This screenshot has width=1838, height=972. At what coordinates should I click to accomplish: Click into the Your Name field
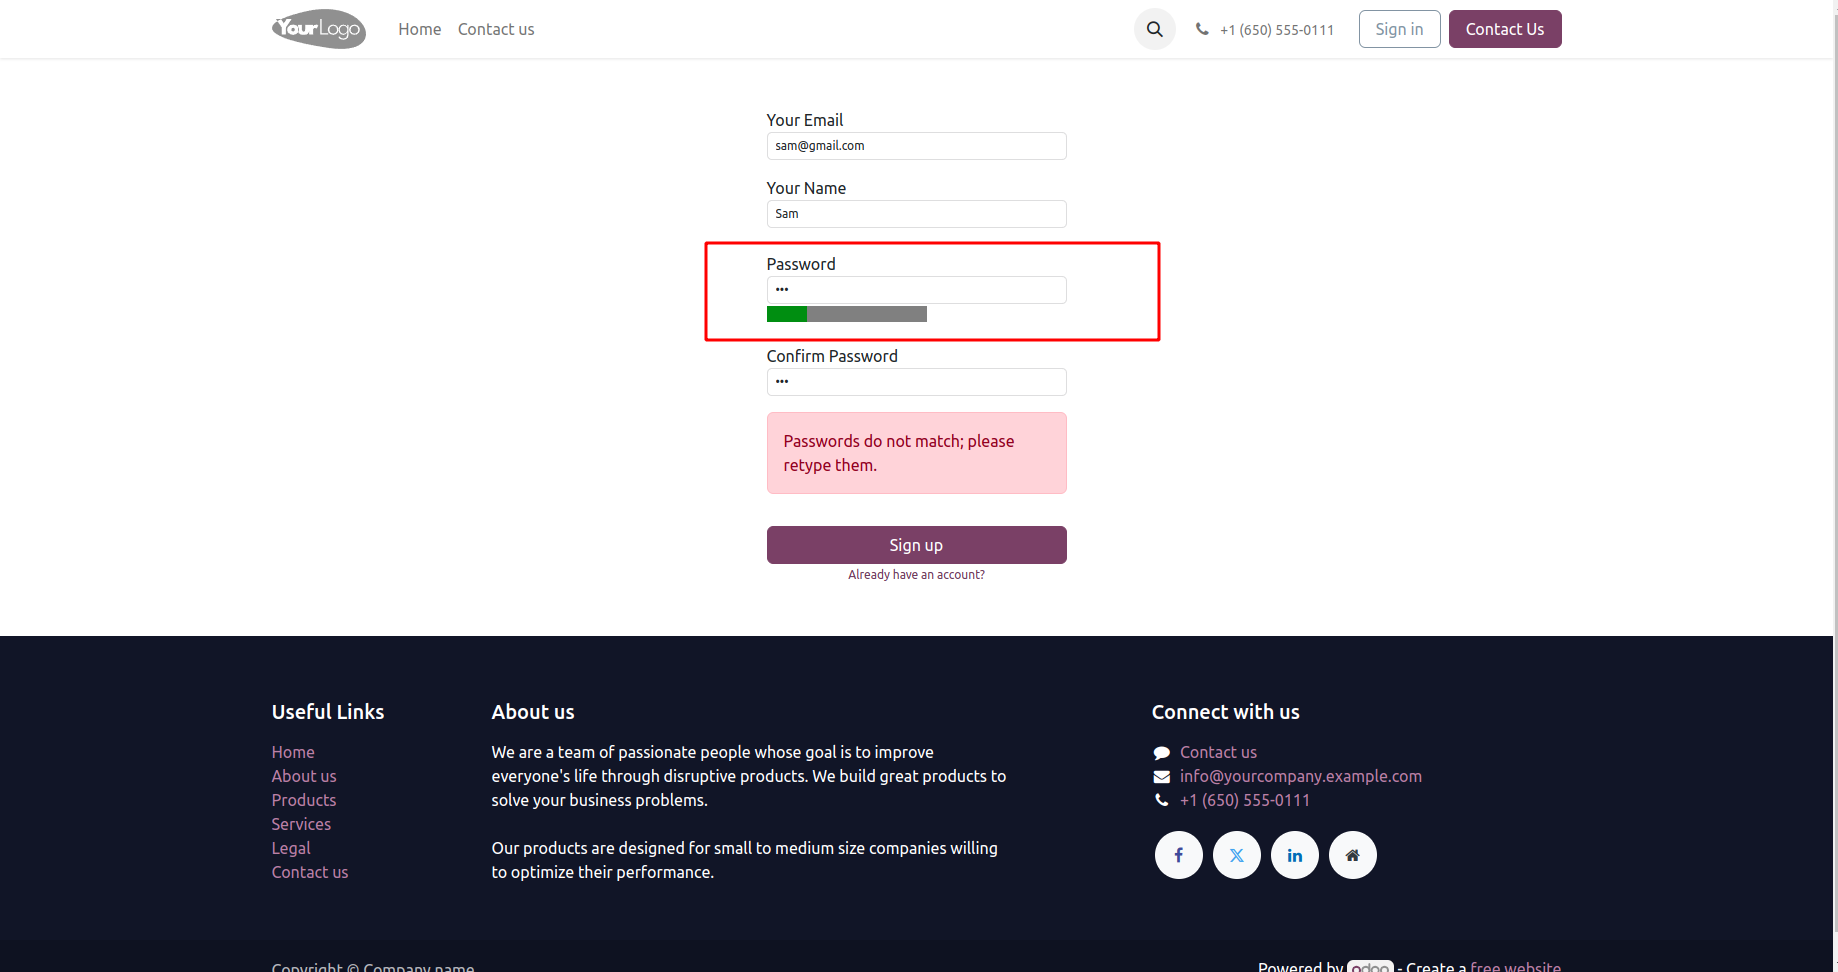916,214
